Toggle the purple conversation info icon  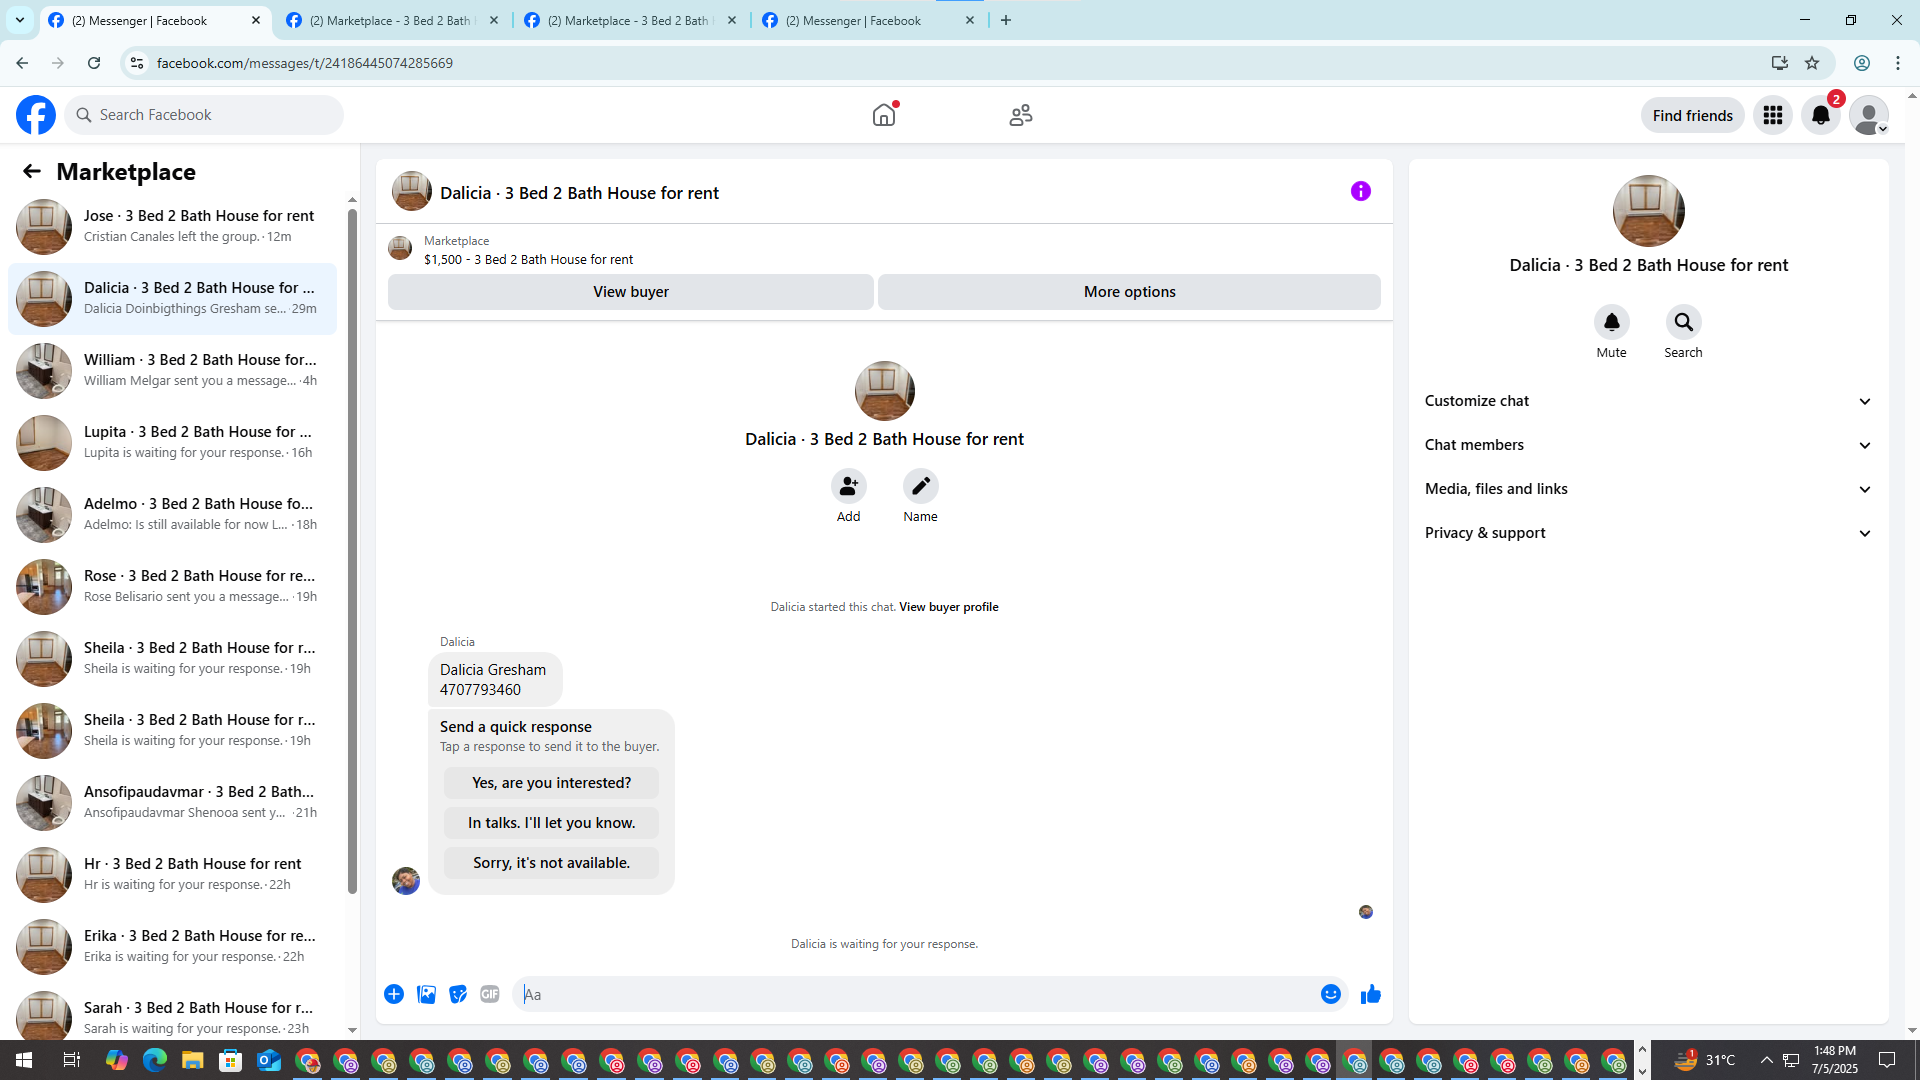pos(1360,191)
